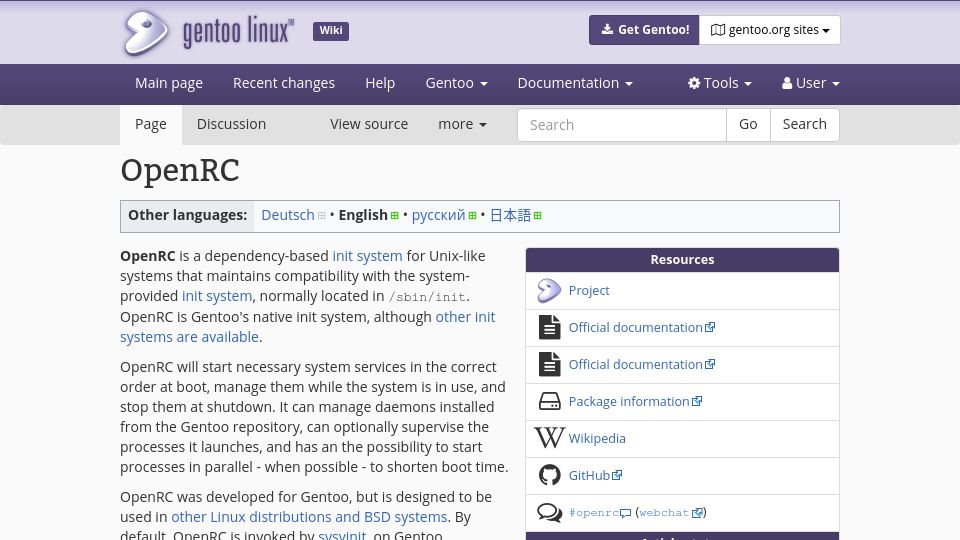The width and height of the screenshot is (960, 540).
Task: Expand the Documentation navbar dropdown
Action: point(575,83)
